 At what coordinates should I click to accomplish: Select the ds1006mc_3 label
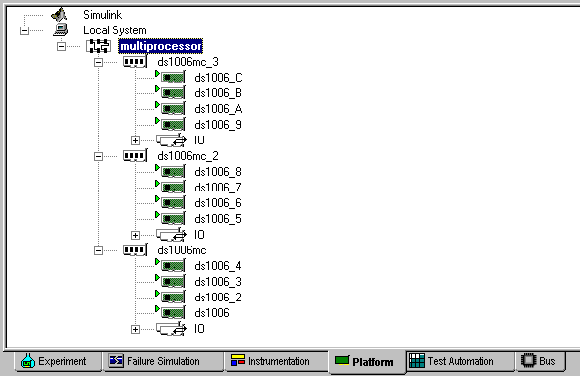(188, 62)
